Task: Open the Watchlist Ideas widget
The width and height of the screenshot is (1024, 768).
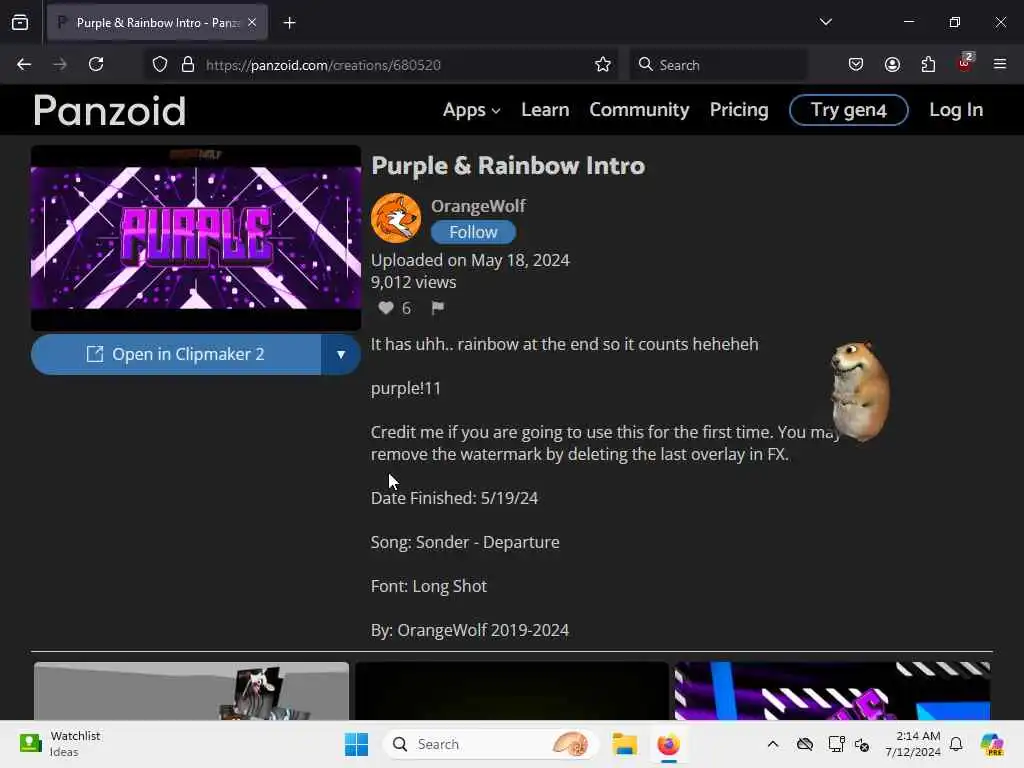Action: (x=59, y=744)
